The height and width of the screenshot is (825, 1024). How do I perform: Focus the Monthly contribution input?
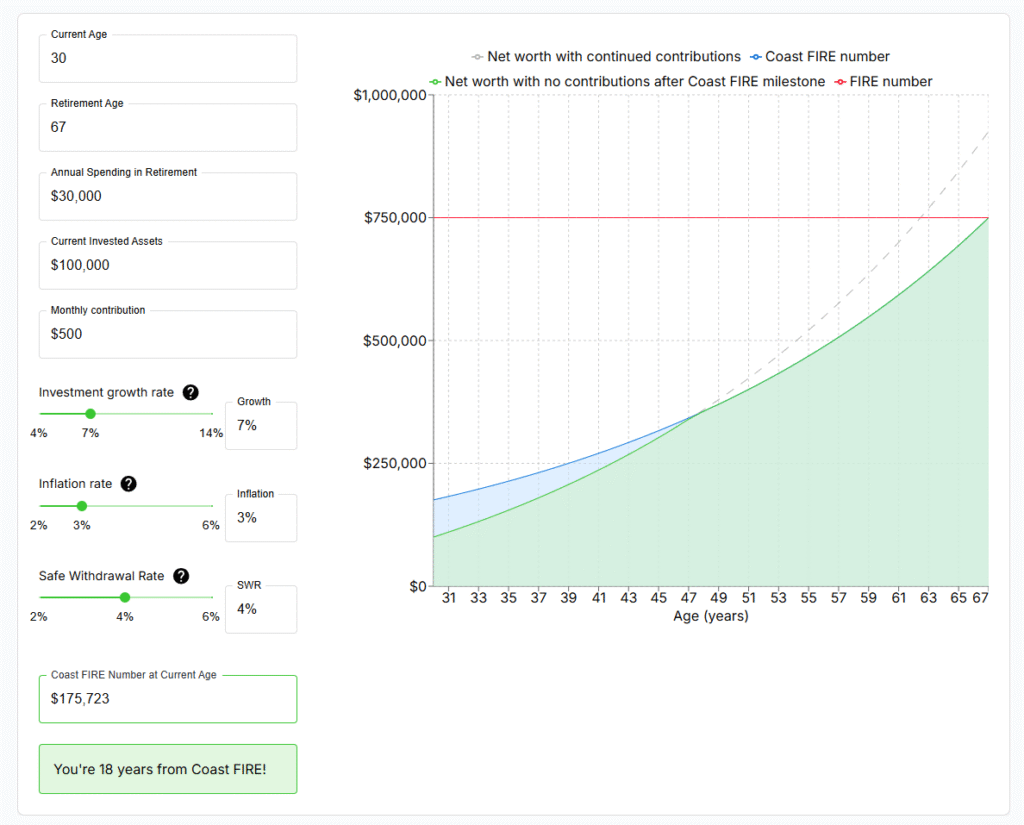point(168,335)
